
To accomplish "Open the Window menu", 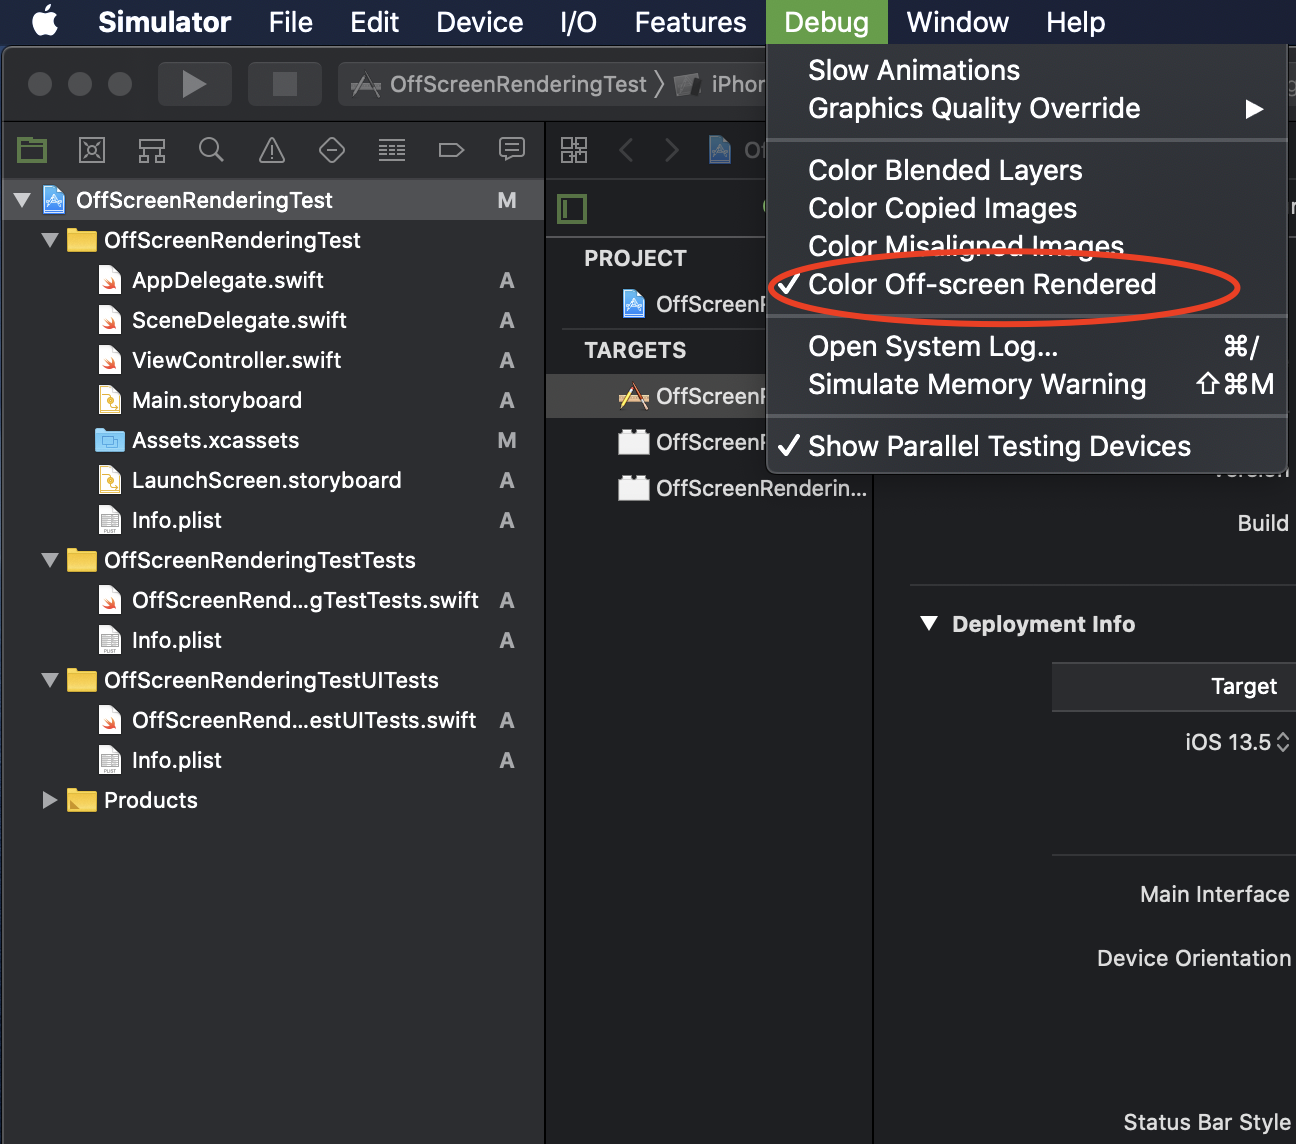I will coord(958,22).
